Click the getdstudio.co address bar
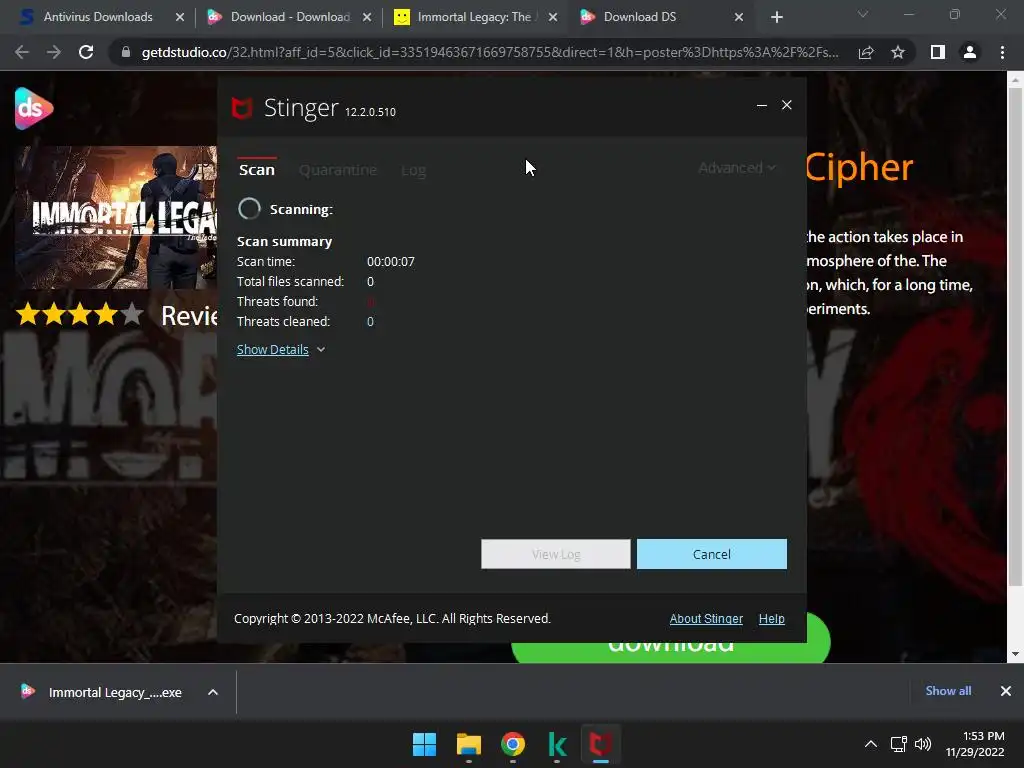Screen dimensions: 1024x768 (490, 52)
